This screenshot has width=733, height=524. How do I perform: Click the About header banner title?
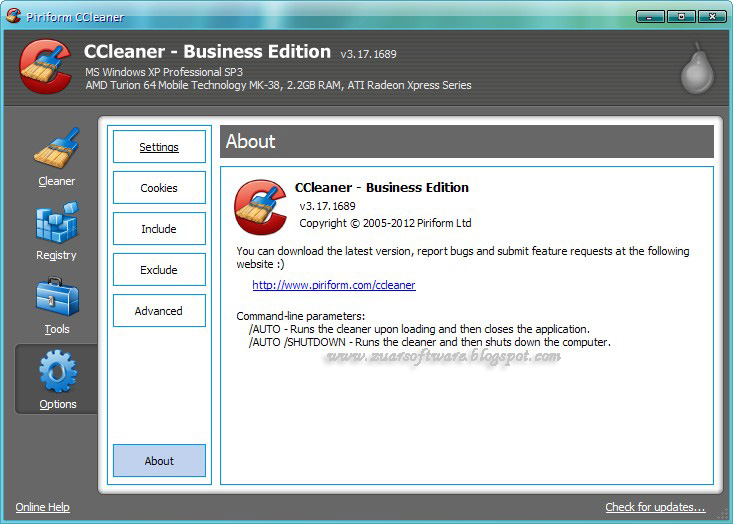pyautogui.click(x=251, y=142)
